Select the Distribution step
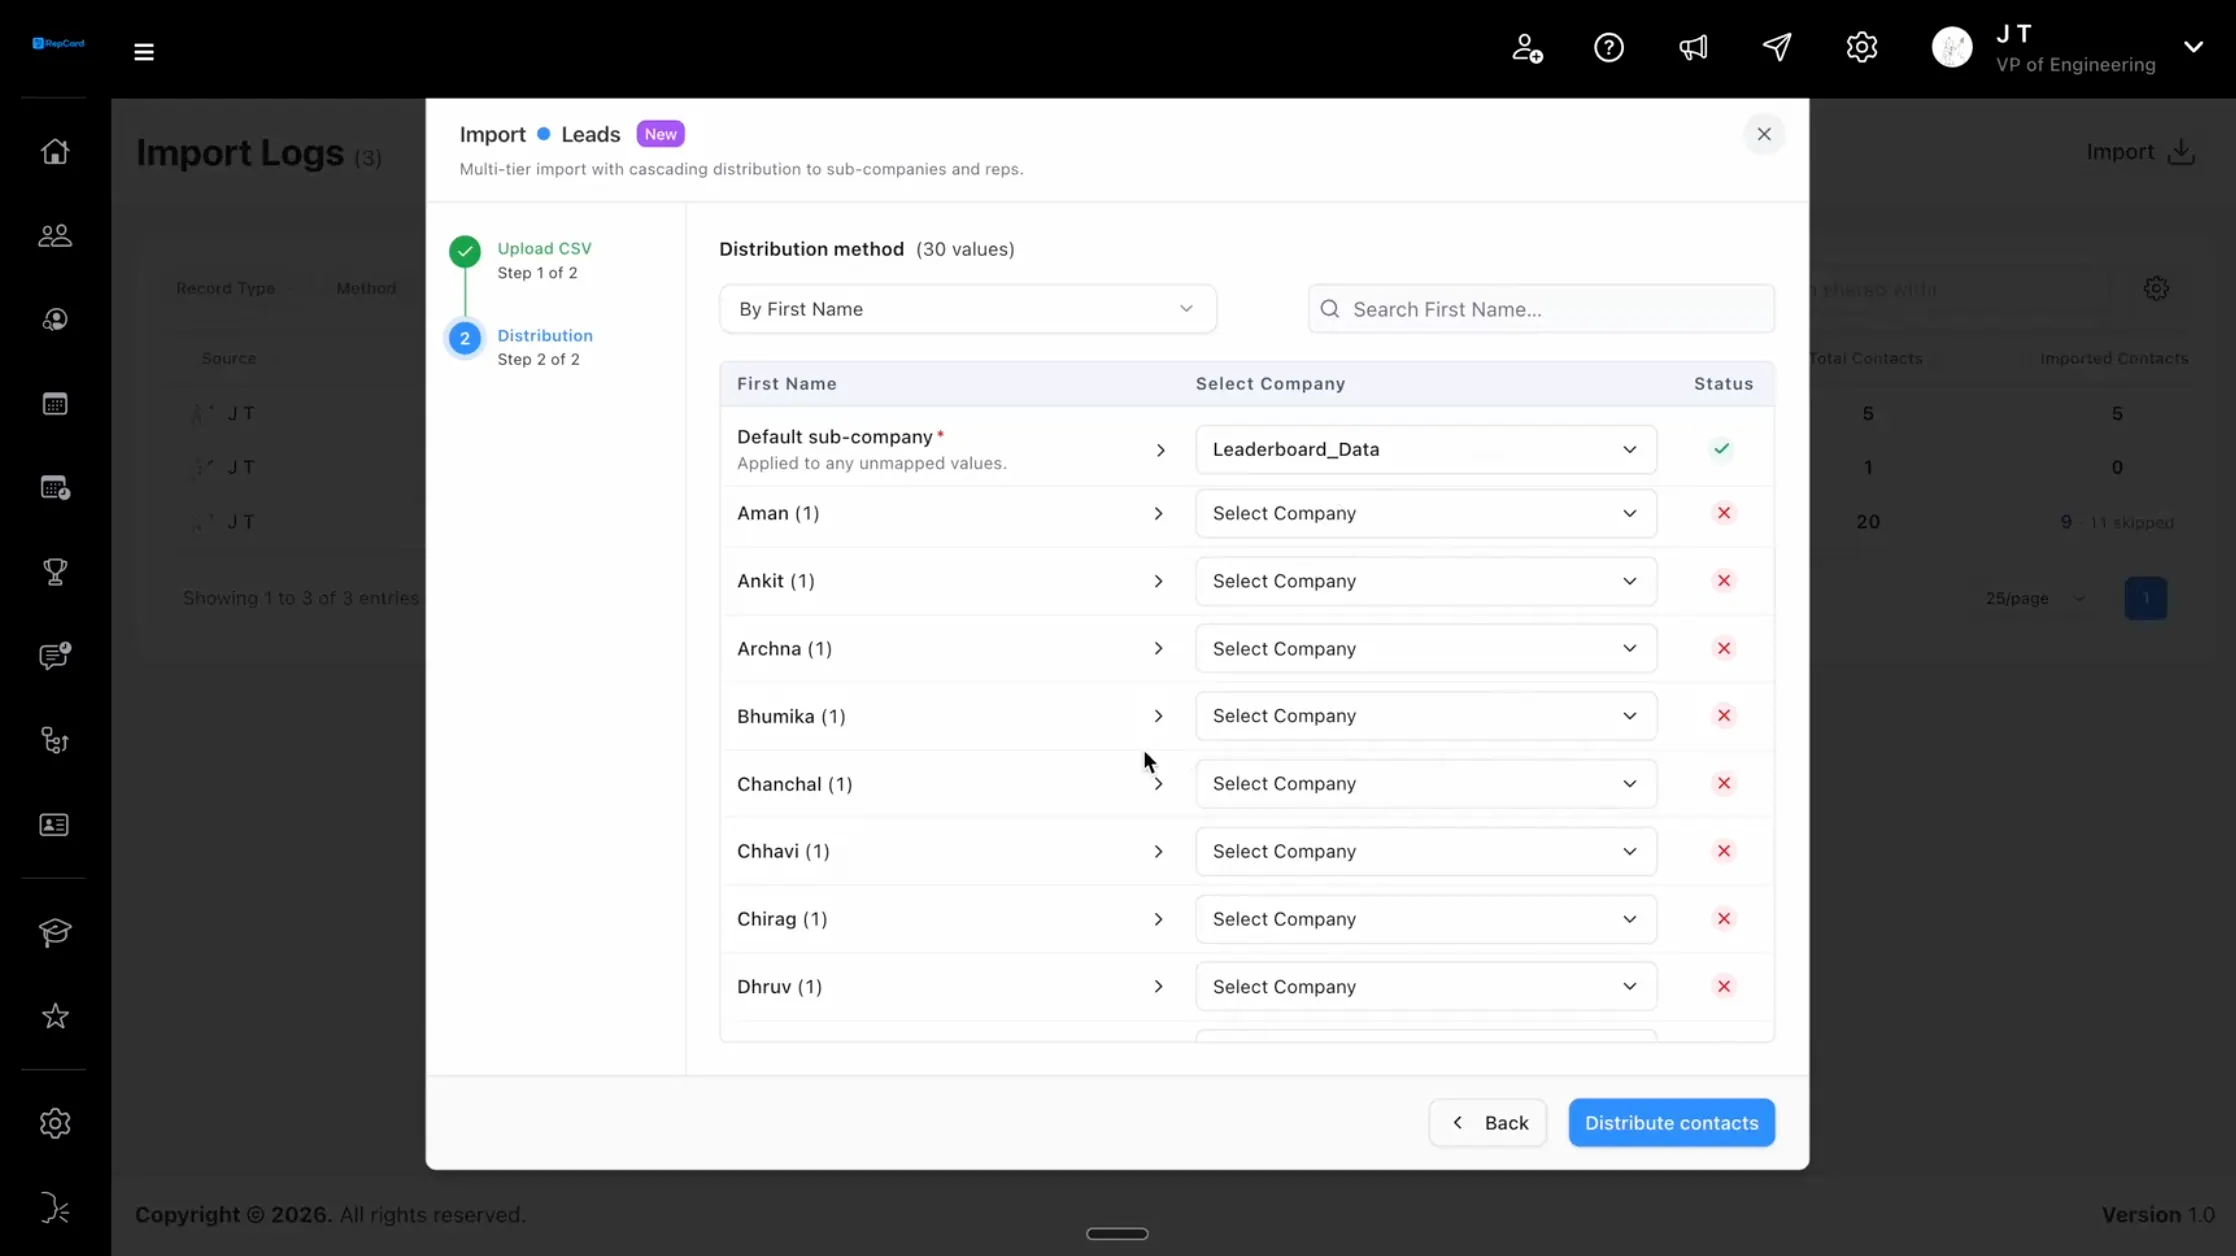 (544, 346)
